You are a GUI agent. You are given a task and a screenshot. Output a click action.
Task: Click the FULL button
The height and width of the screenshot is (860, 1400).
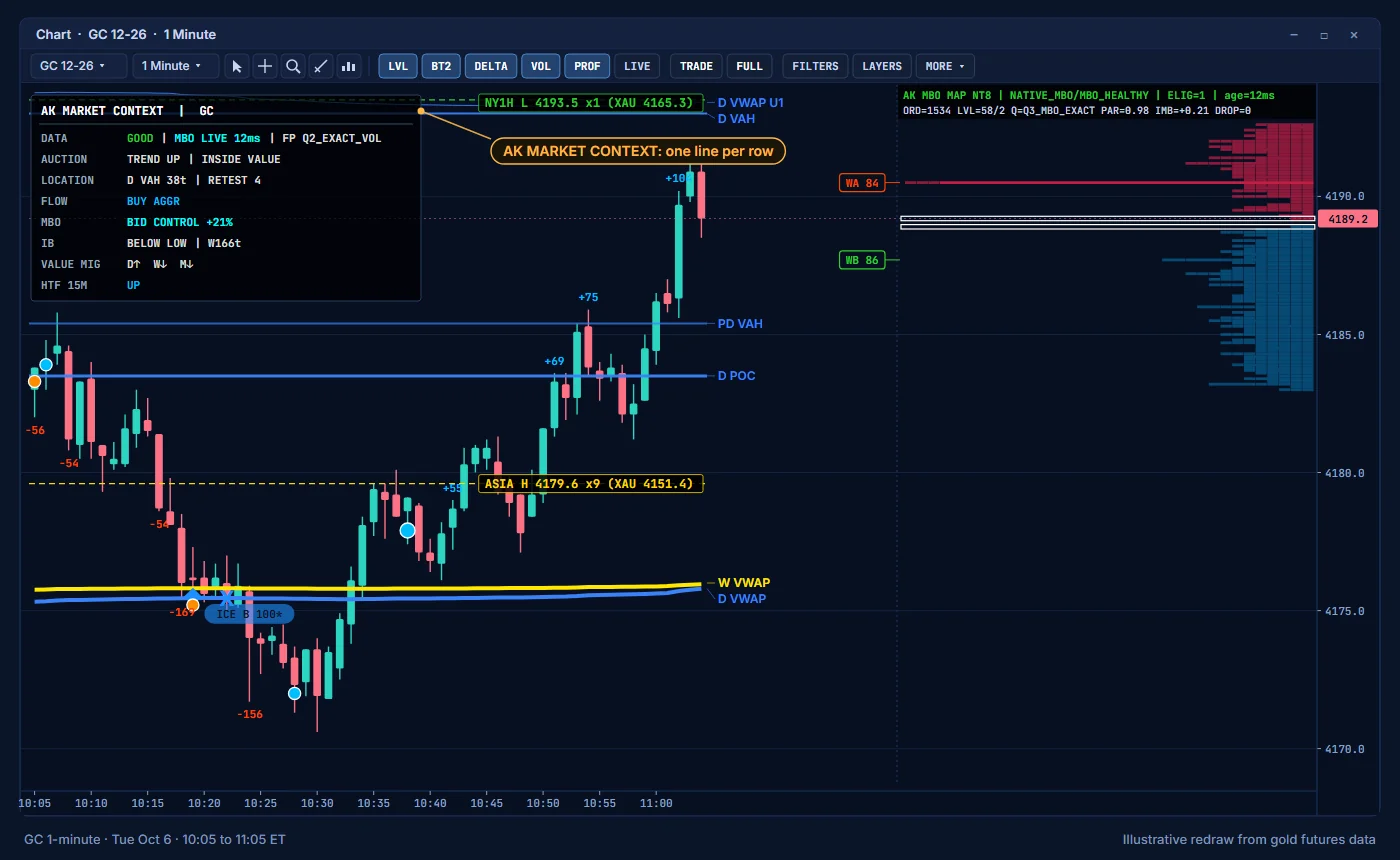(749, 66)
